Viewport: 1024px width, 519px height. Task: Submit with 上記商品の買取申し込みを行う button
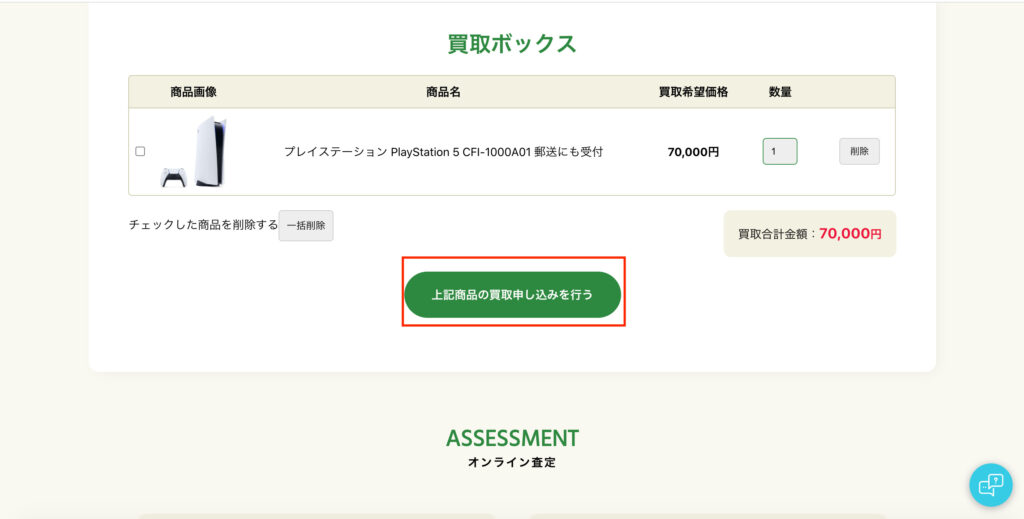512,294
